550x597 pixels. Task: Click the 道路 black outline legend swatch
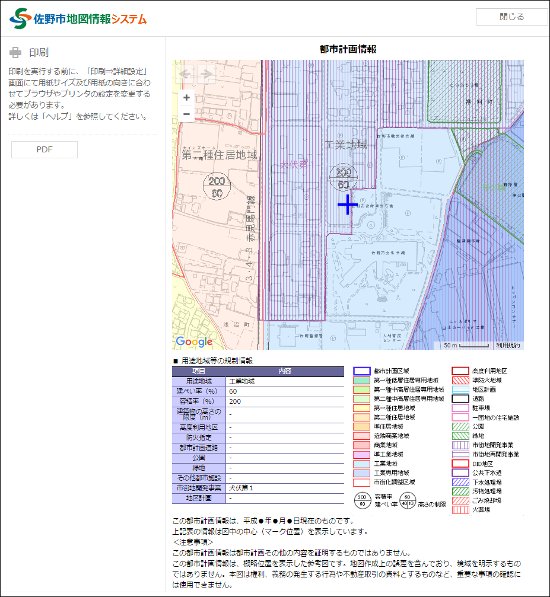460,399
